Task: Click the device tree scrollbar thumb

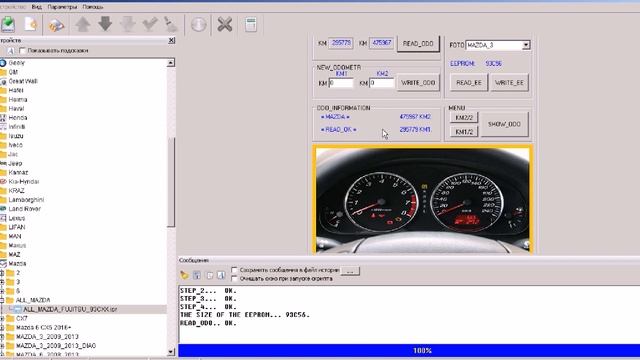Action: (x=171, y=182)
